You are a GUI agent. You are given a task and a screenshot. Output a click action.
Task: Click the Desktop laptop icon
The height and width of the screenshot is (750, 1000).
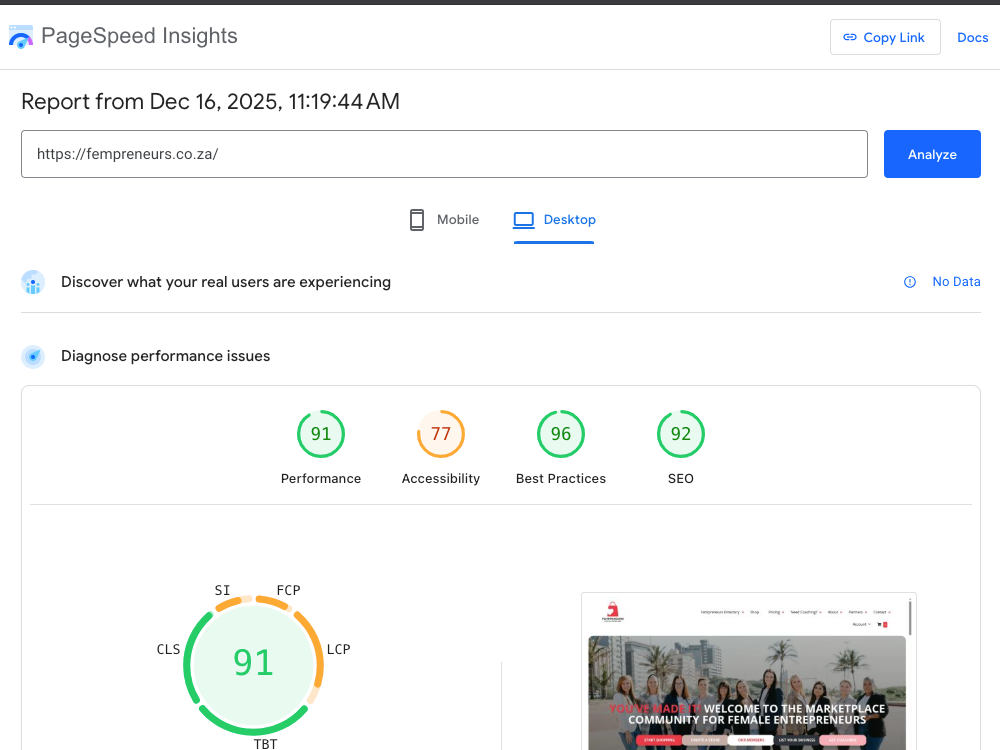tap(524, 219)
